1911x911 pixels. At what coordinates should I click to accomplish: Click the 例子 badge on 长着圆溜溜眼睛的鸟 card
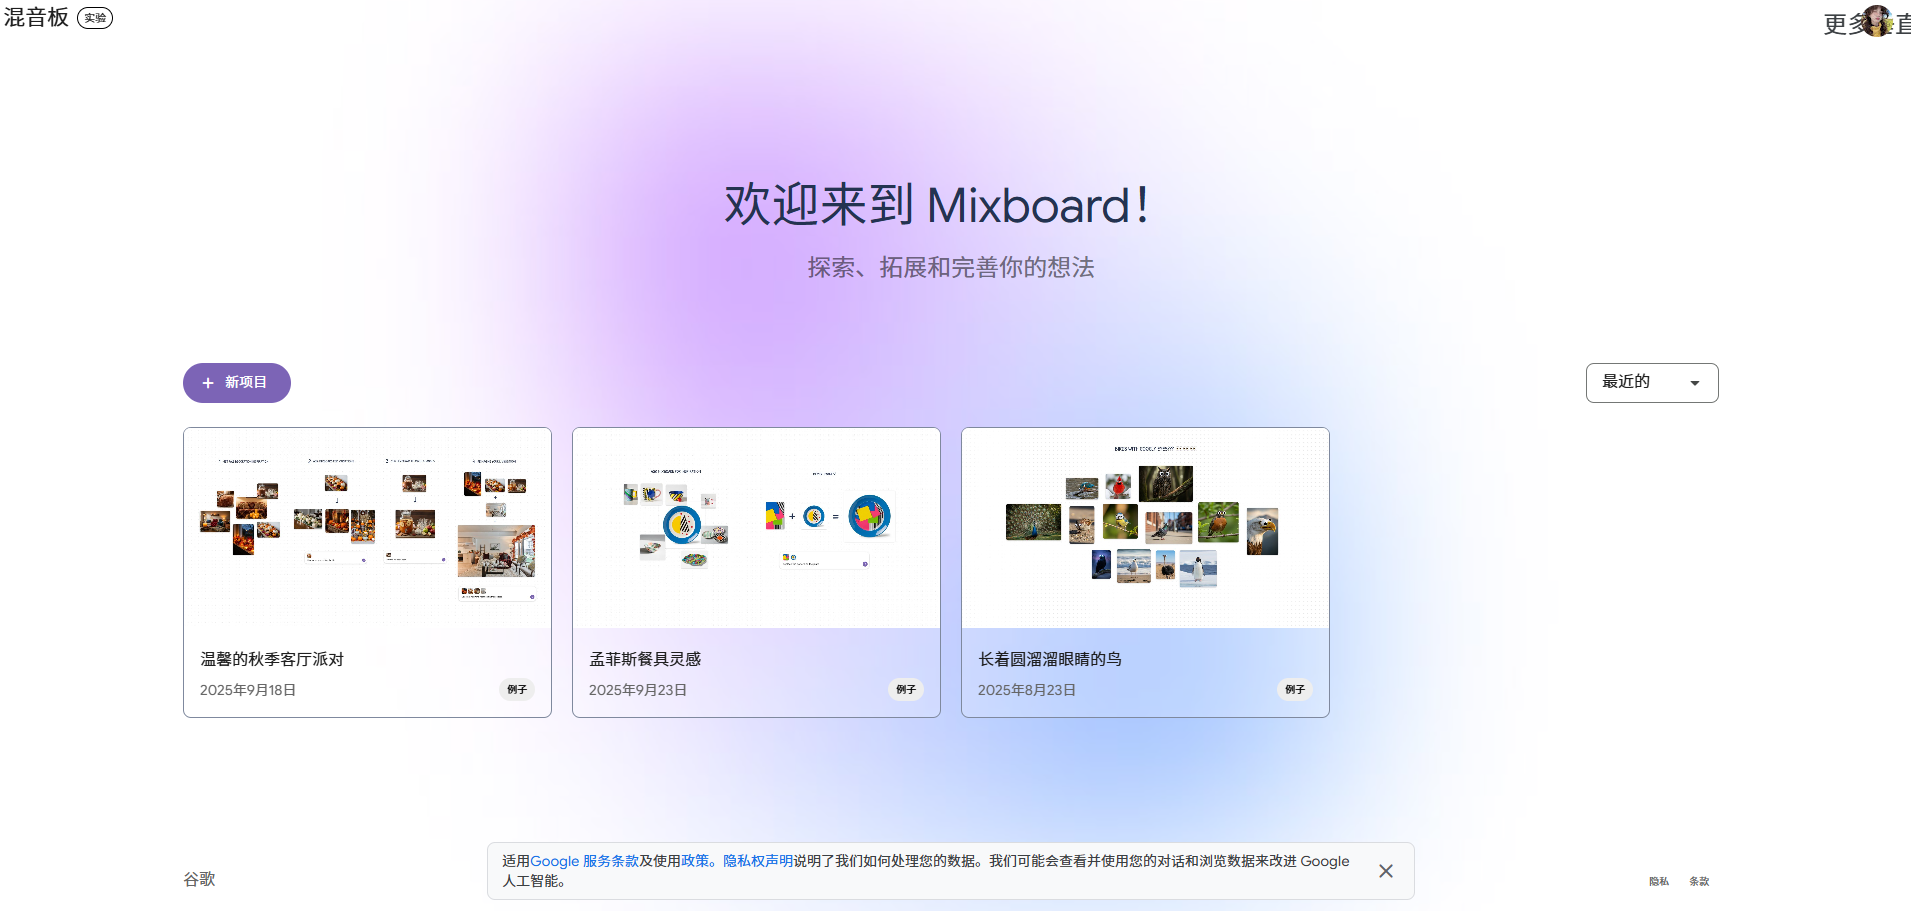(x=1294, y=689)
